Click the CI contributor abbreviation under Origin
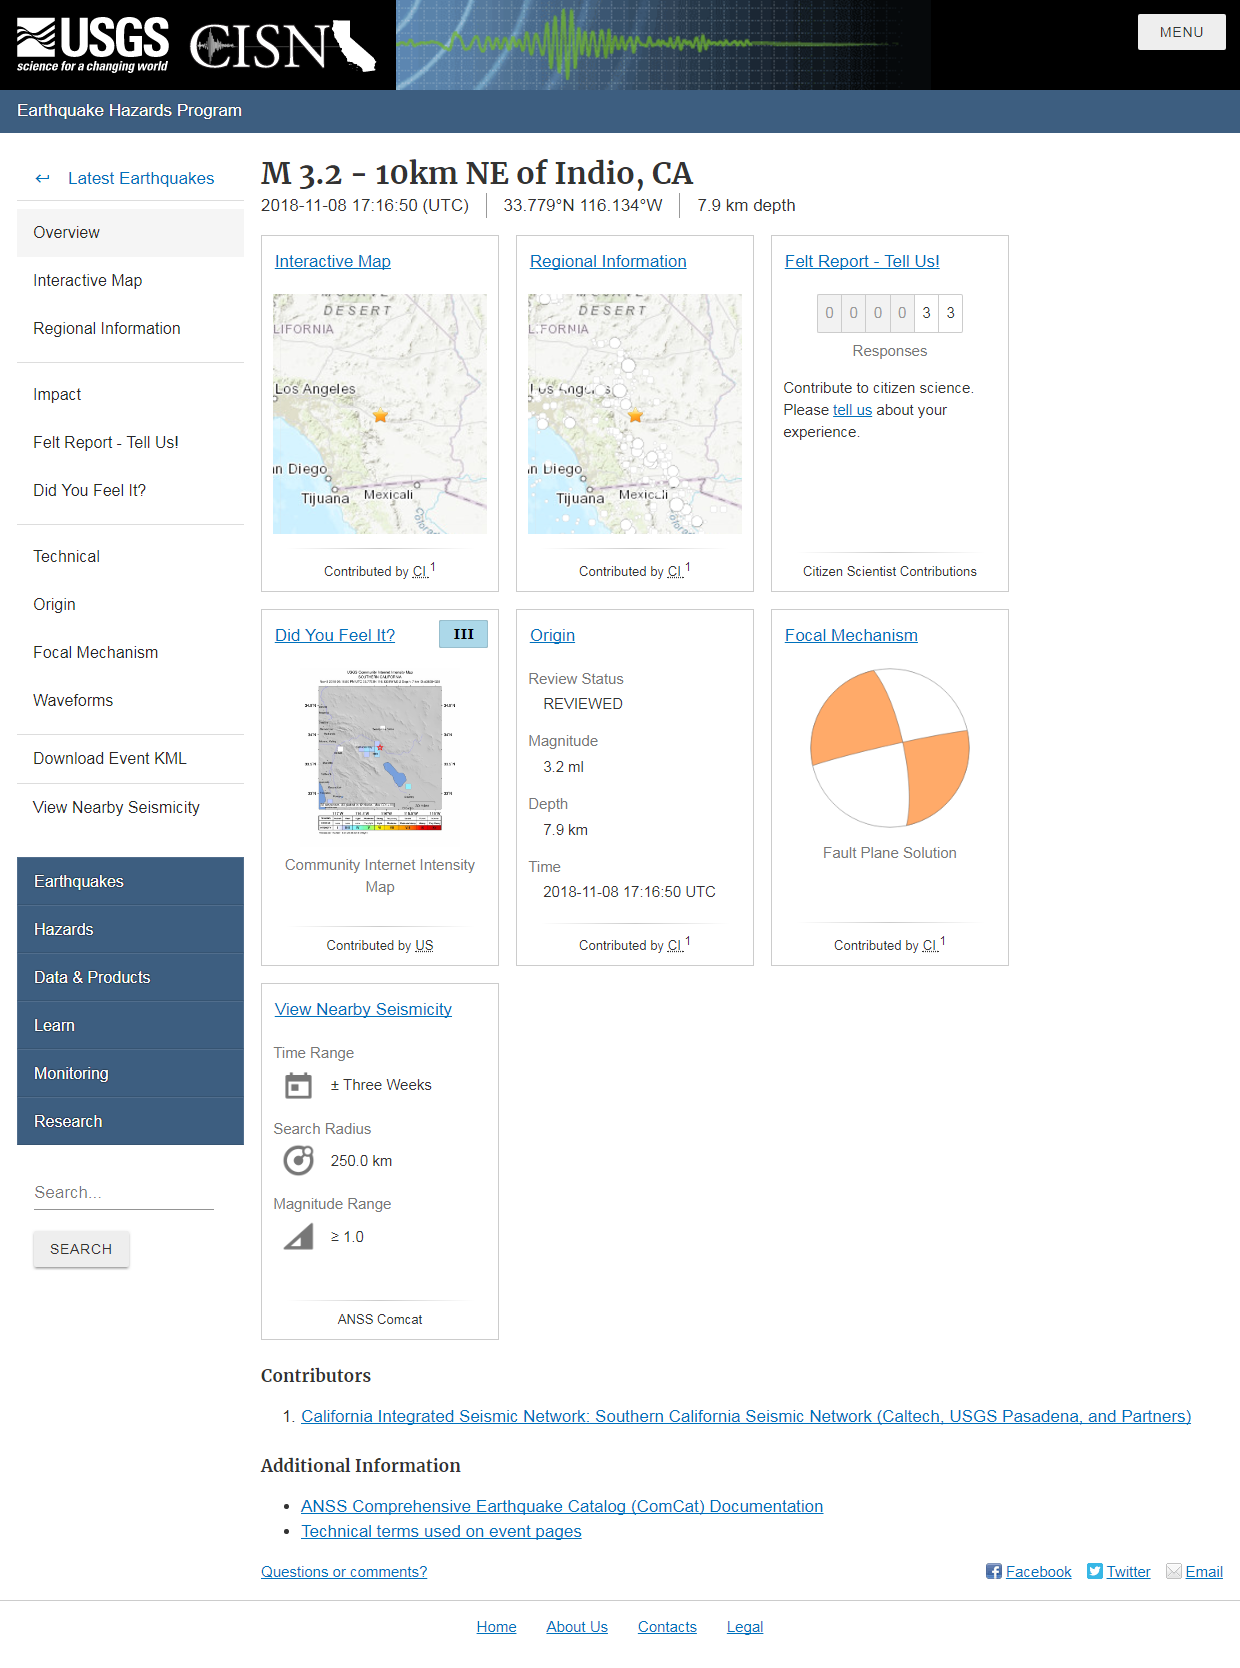Image resolution: width=1240 pixels, height=1668 pixels. (x=675, y=945)
